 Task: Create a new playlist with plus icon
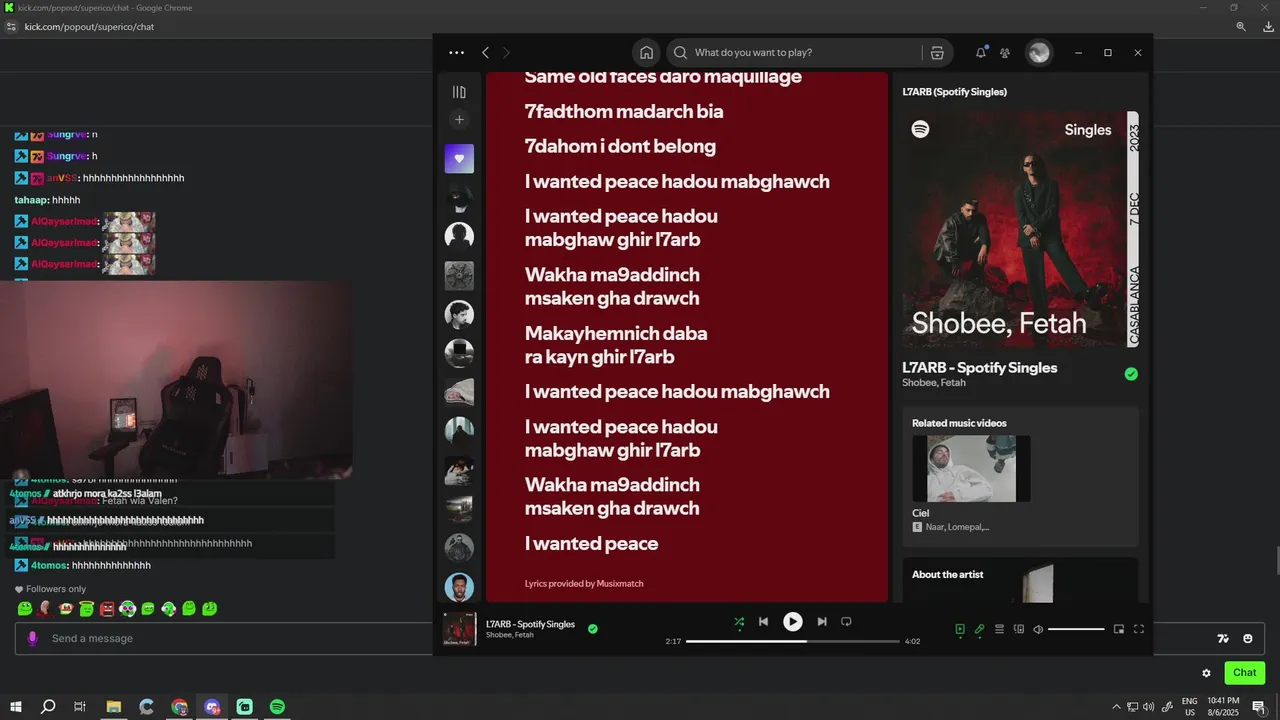pos(459,120)
